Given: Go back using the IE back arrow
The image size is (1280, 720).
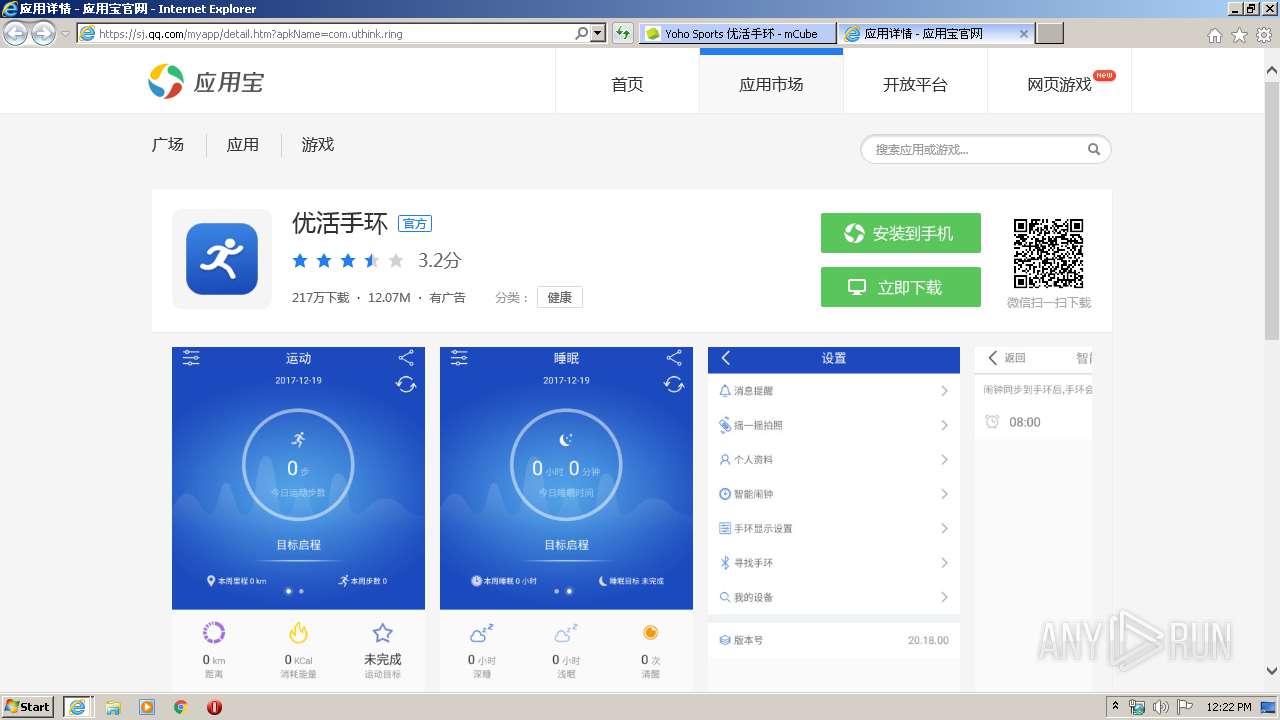Looking at the screenshot, I should [x=16, y=33].
